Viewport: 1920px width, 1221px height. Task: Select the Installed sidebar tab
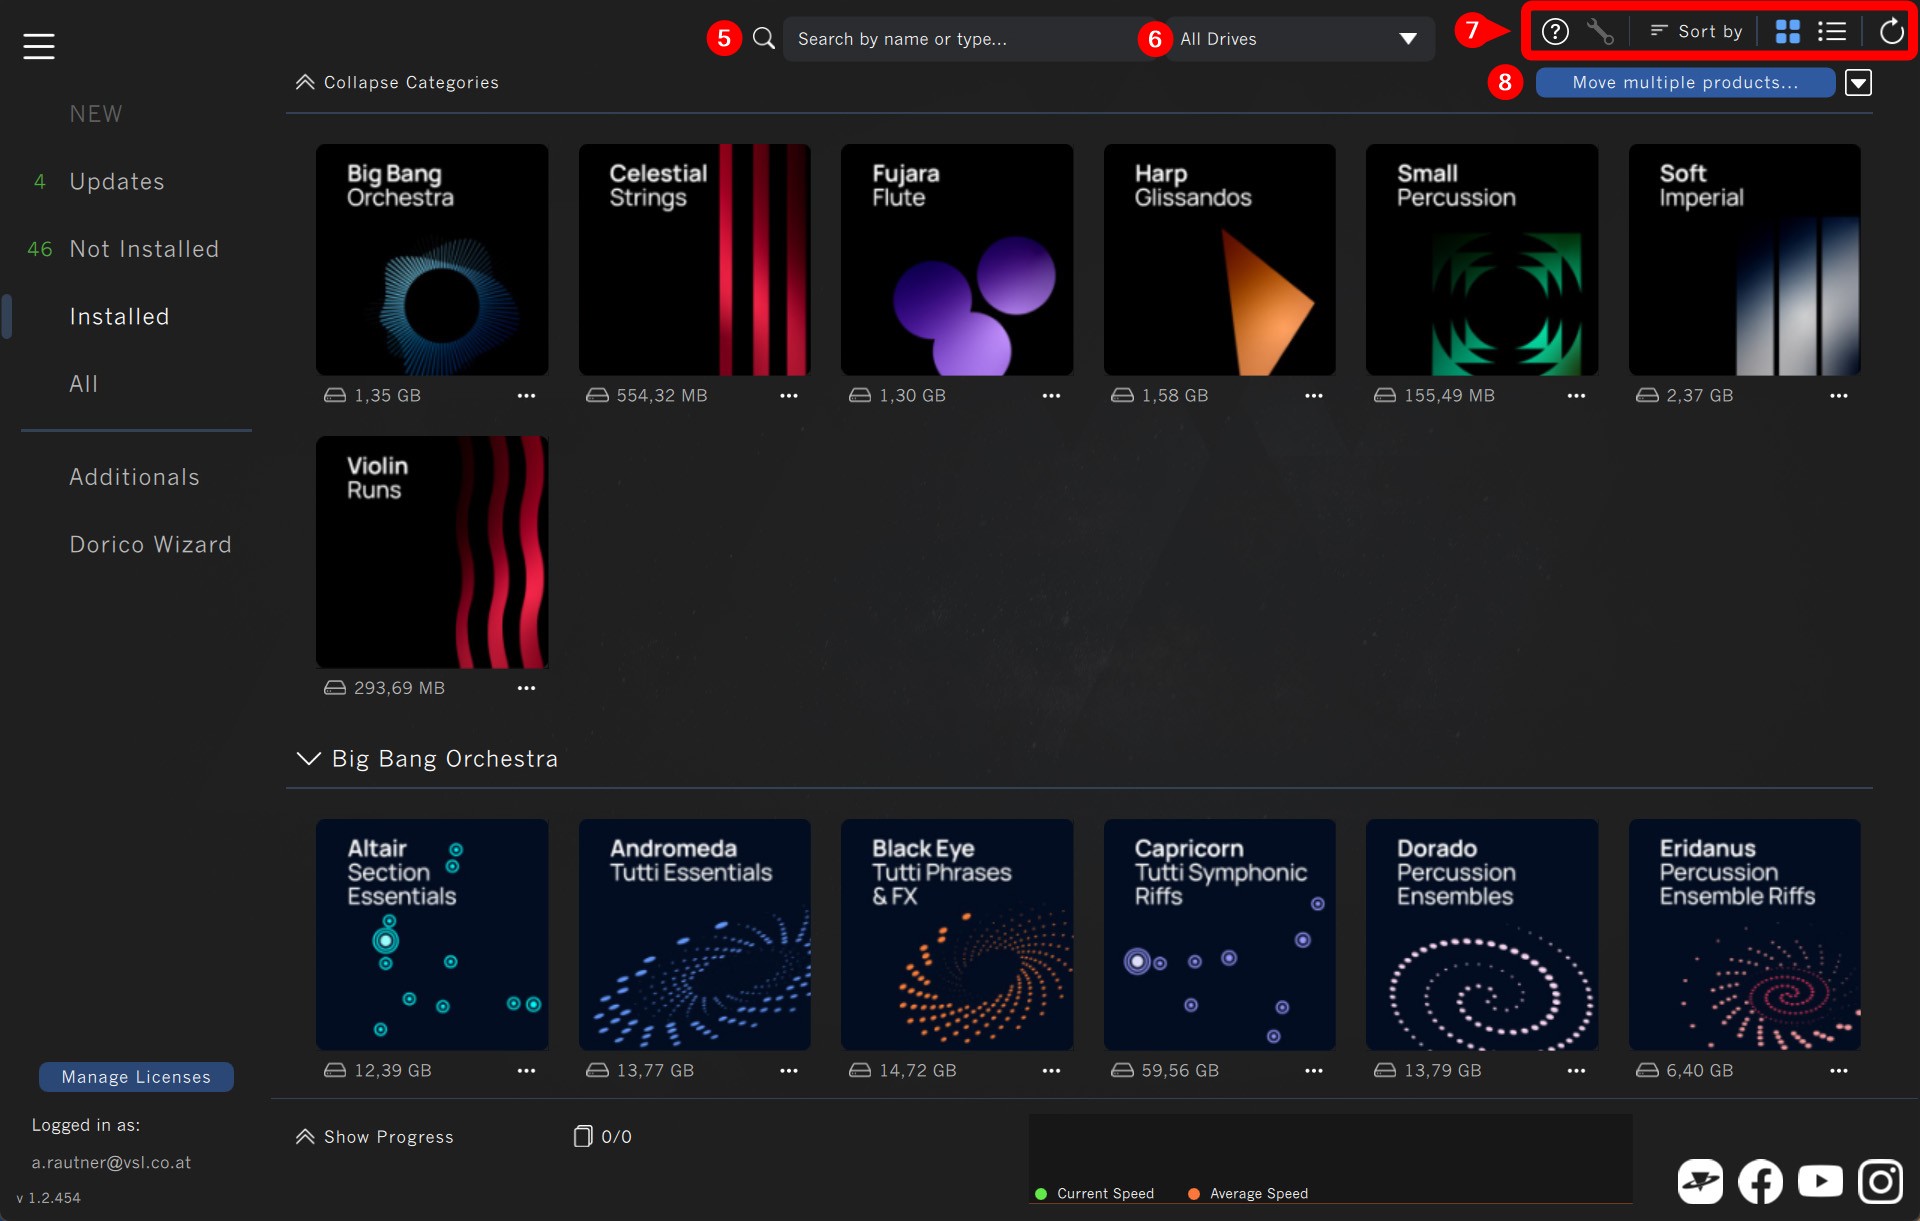pos(119,317)
